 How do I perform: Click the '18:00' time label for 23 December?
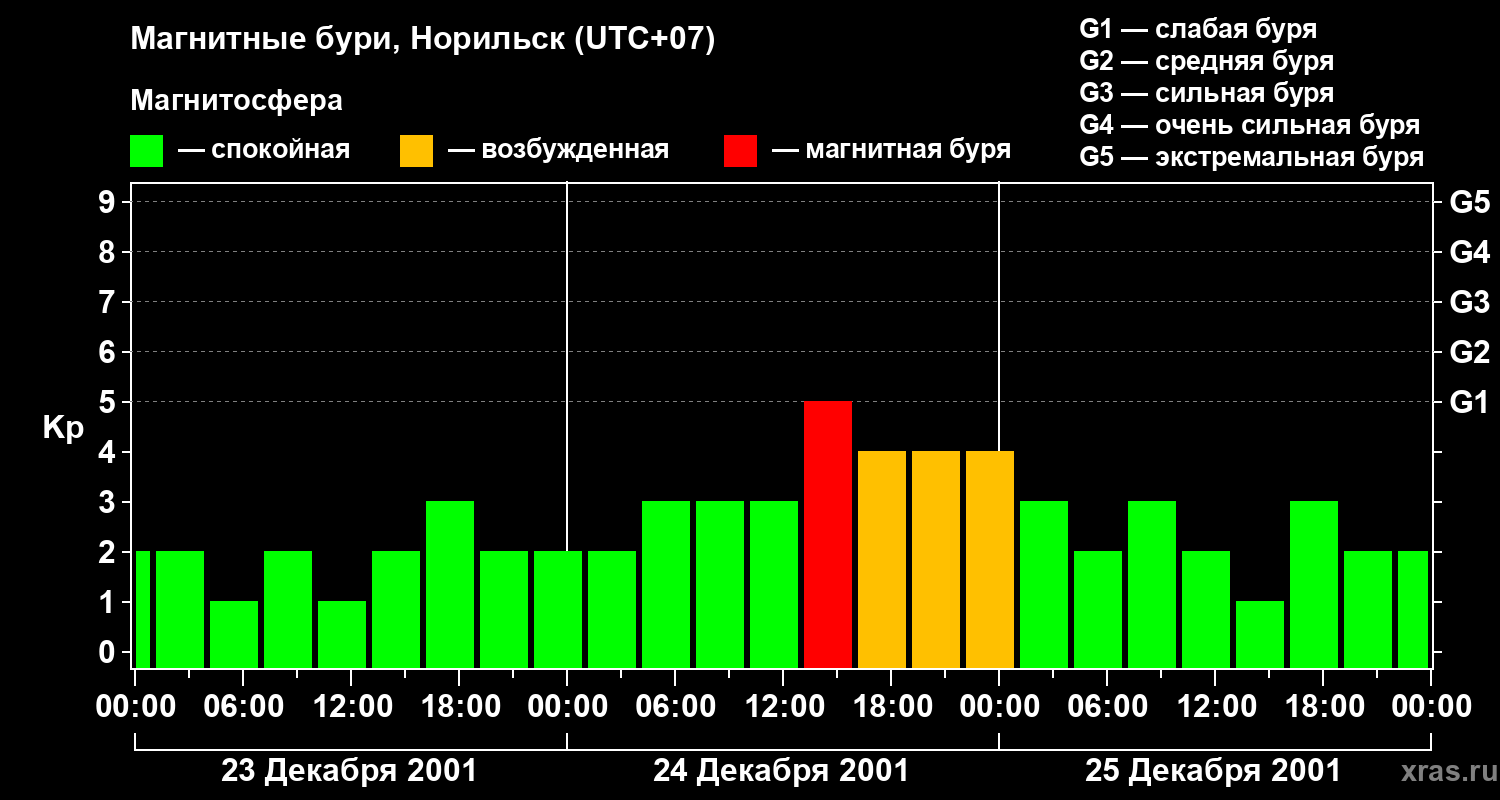(x=459, y=707)
